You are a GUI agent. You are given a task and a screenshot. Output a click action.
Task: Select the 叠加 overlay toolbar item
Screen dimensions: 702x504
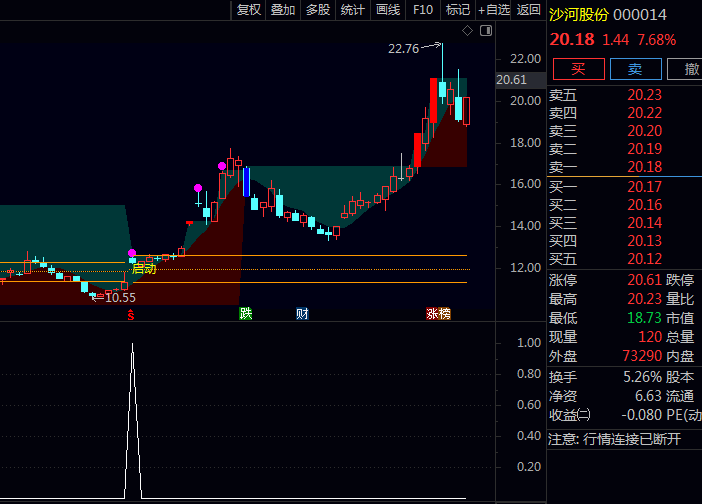[x=283, y=10]
